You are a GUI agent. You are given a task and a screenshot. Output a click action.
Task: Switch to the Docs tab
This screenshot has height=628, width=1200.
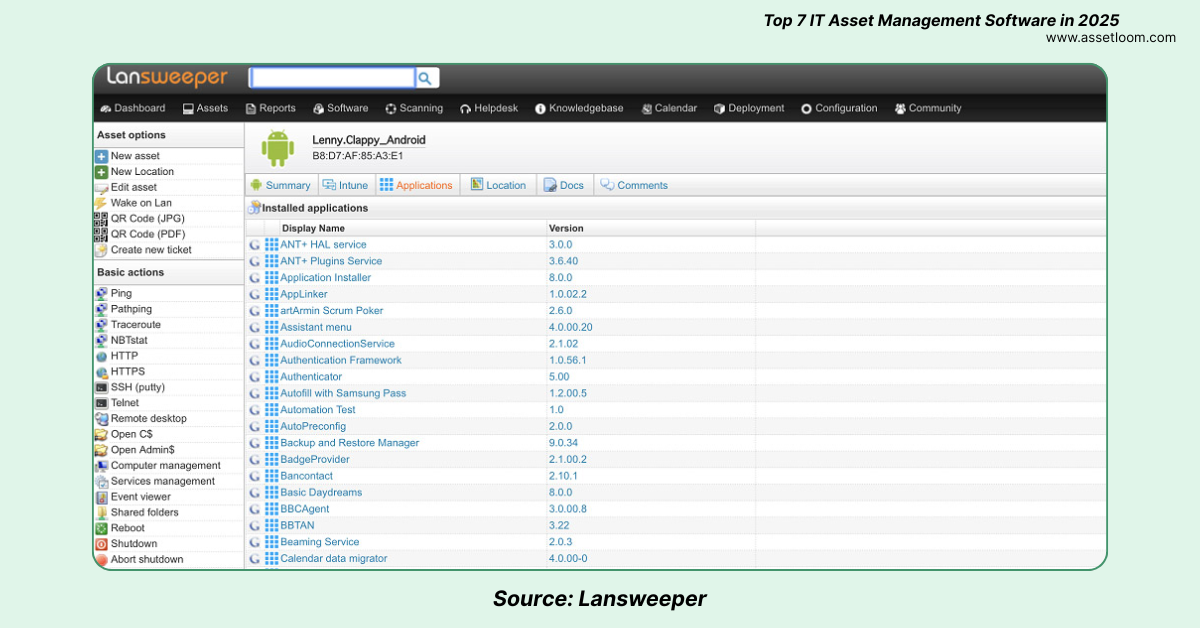[x=564, y=185]
